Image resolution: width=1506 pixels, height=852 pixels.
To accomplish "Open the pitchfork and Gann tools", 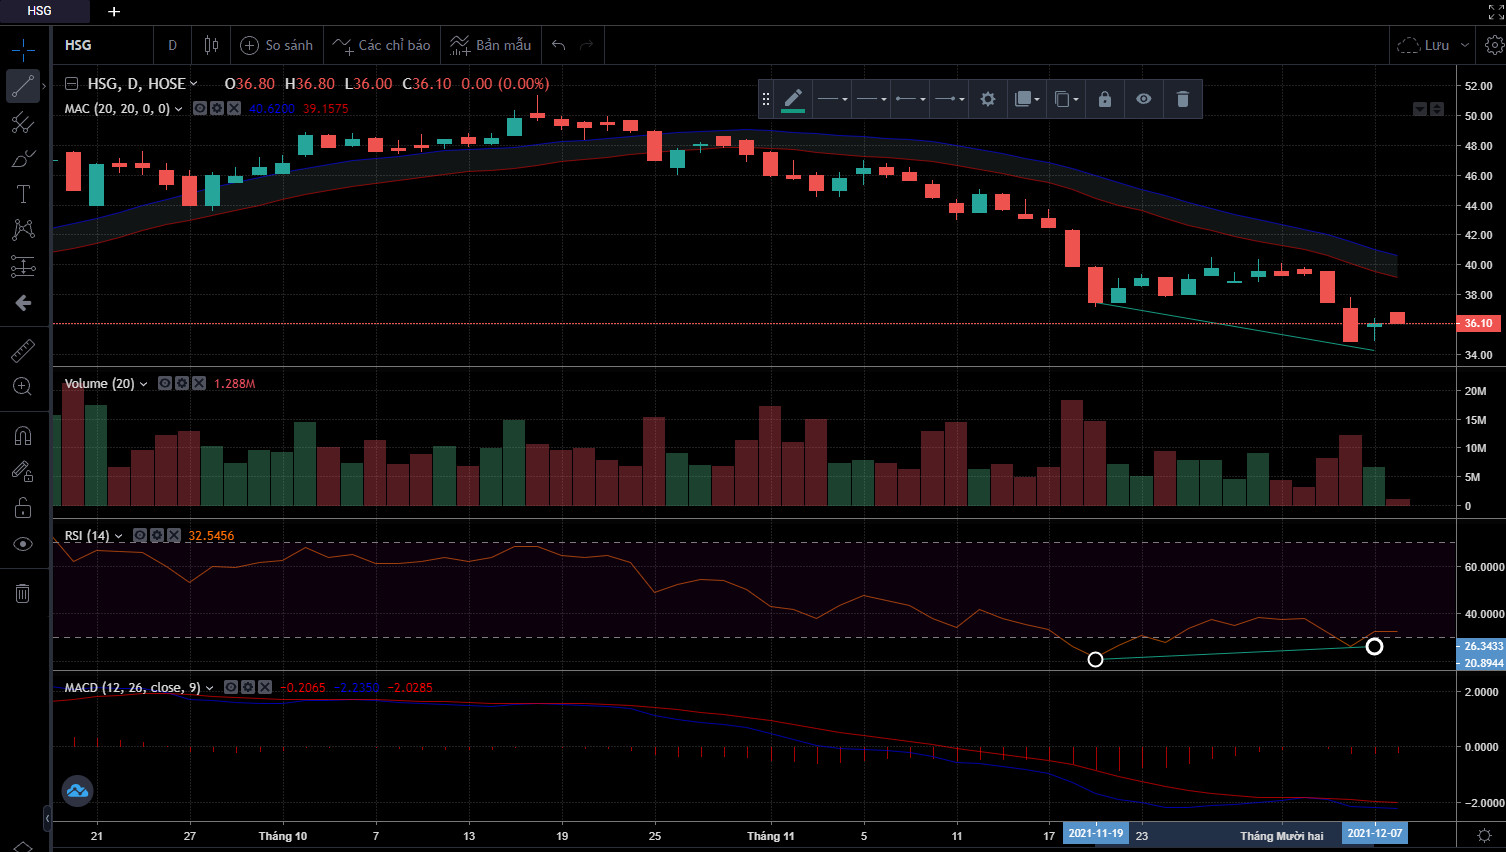I will tap(23, 123).
